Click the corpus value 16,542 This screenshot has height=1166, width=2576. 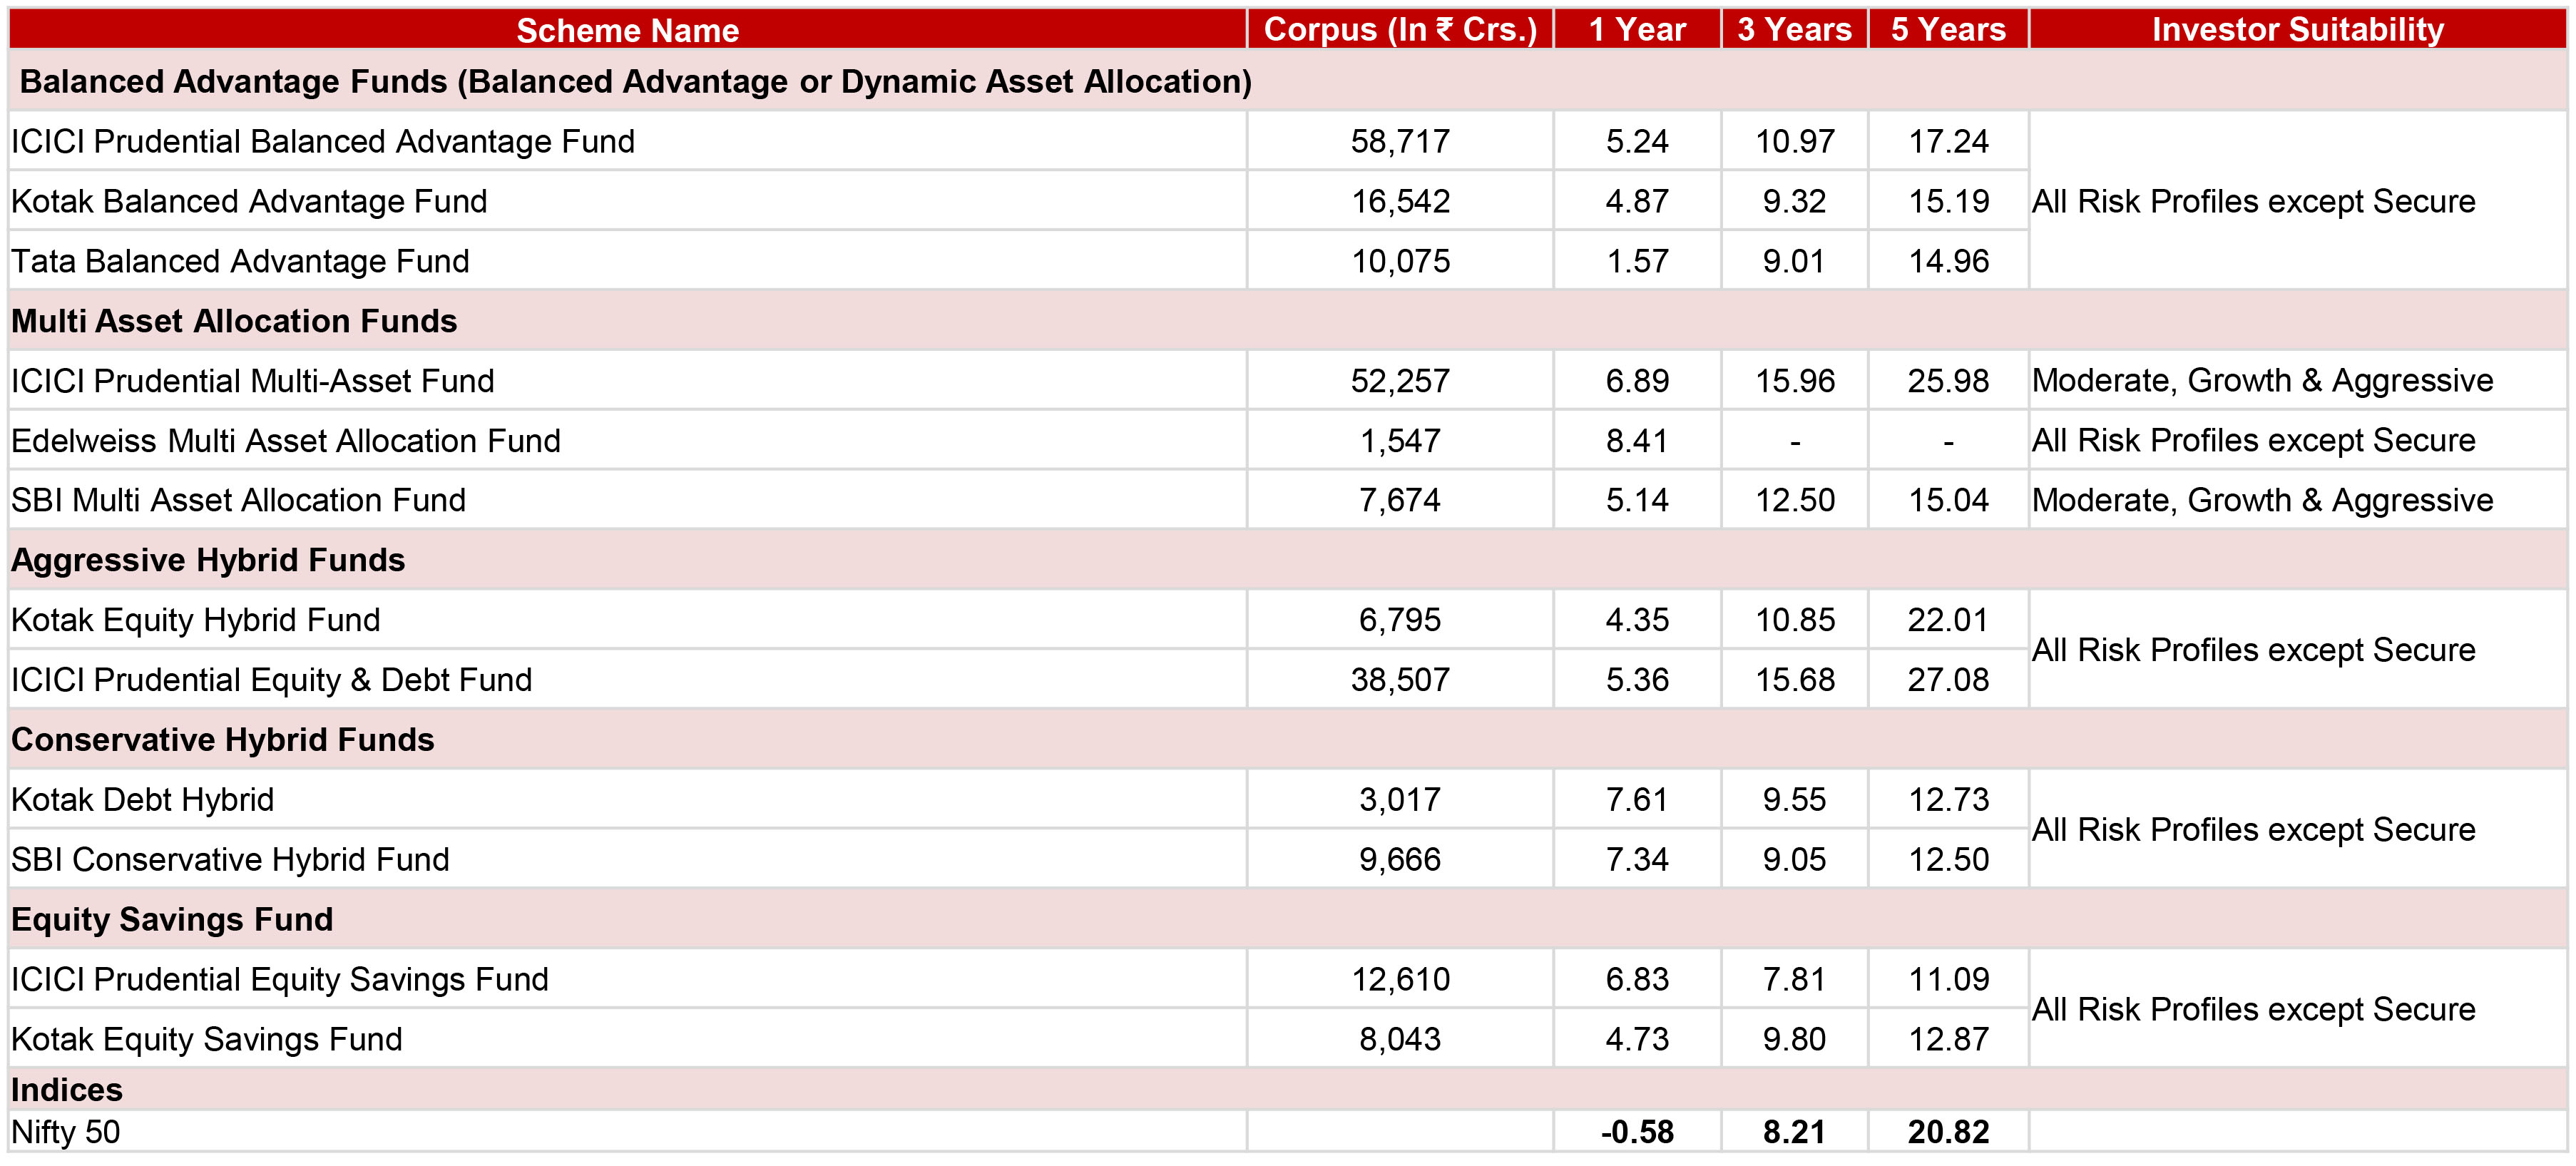[1400, 201]
